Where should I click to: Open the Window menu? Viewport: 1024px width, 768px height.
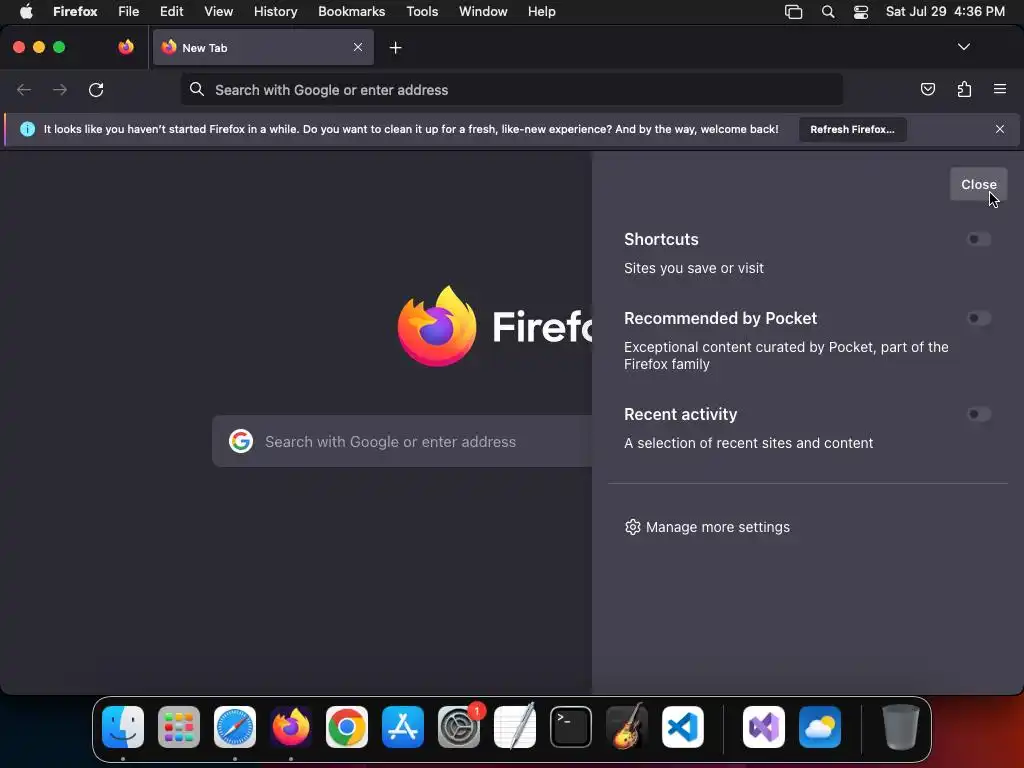click(x=483, y=12)
